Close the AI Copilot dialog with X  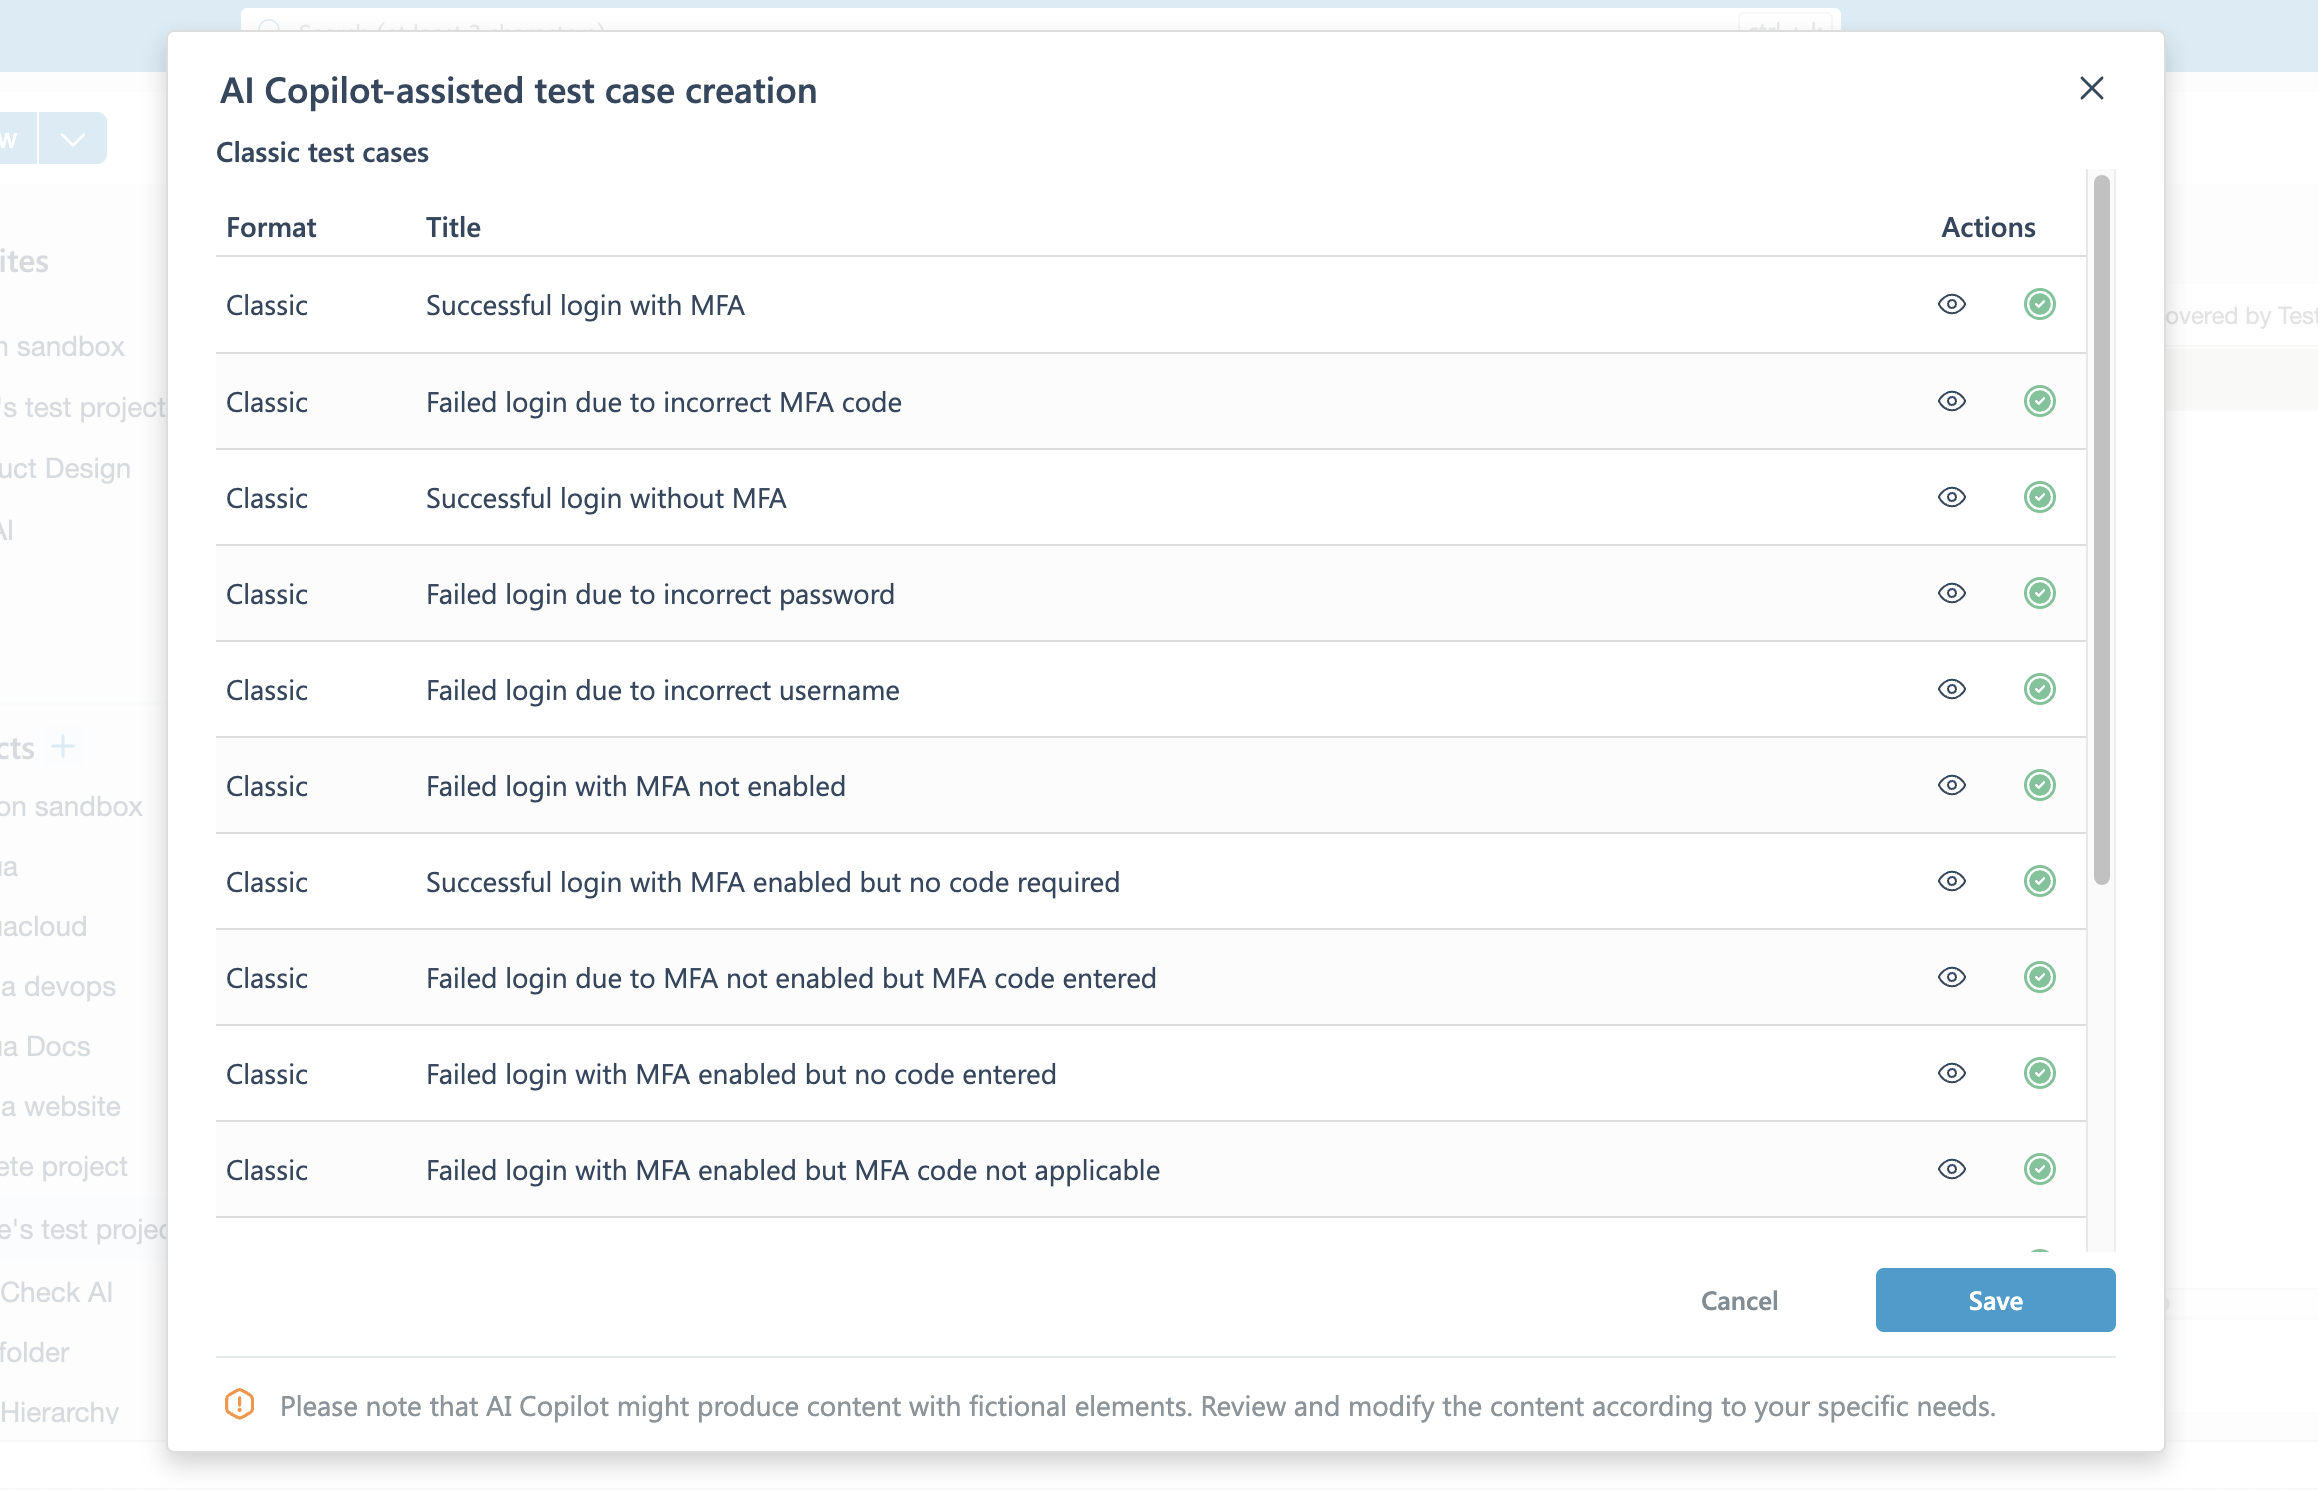(2091, 89)
